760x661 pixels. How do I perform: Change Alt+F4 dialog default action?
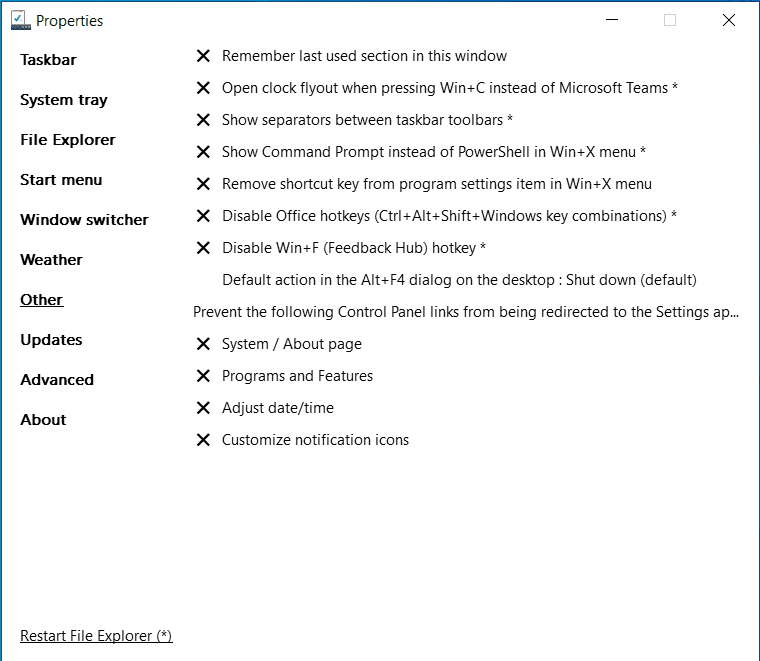[x=459, y=280]
